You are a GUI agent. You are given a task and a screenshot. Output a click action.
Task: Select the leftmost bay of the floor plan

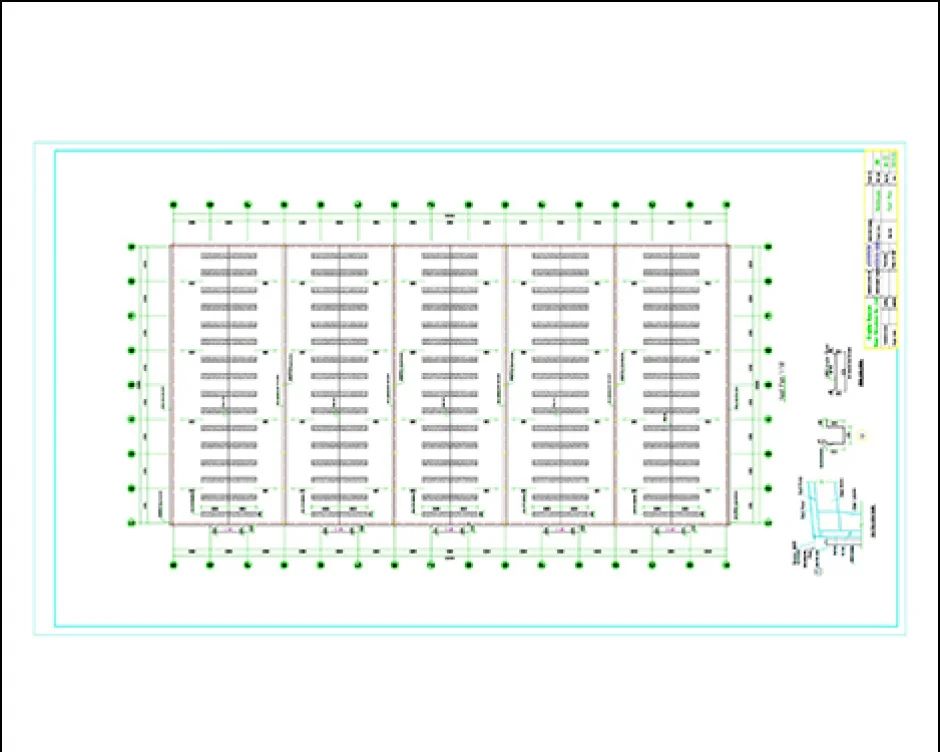[229, 384]
